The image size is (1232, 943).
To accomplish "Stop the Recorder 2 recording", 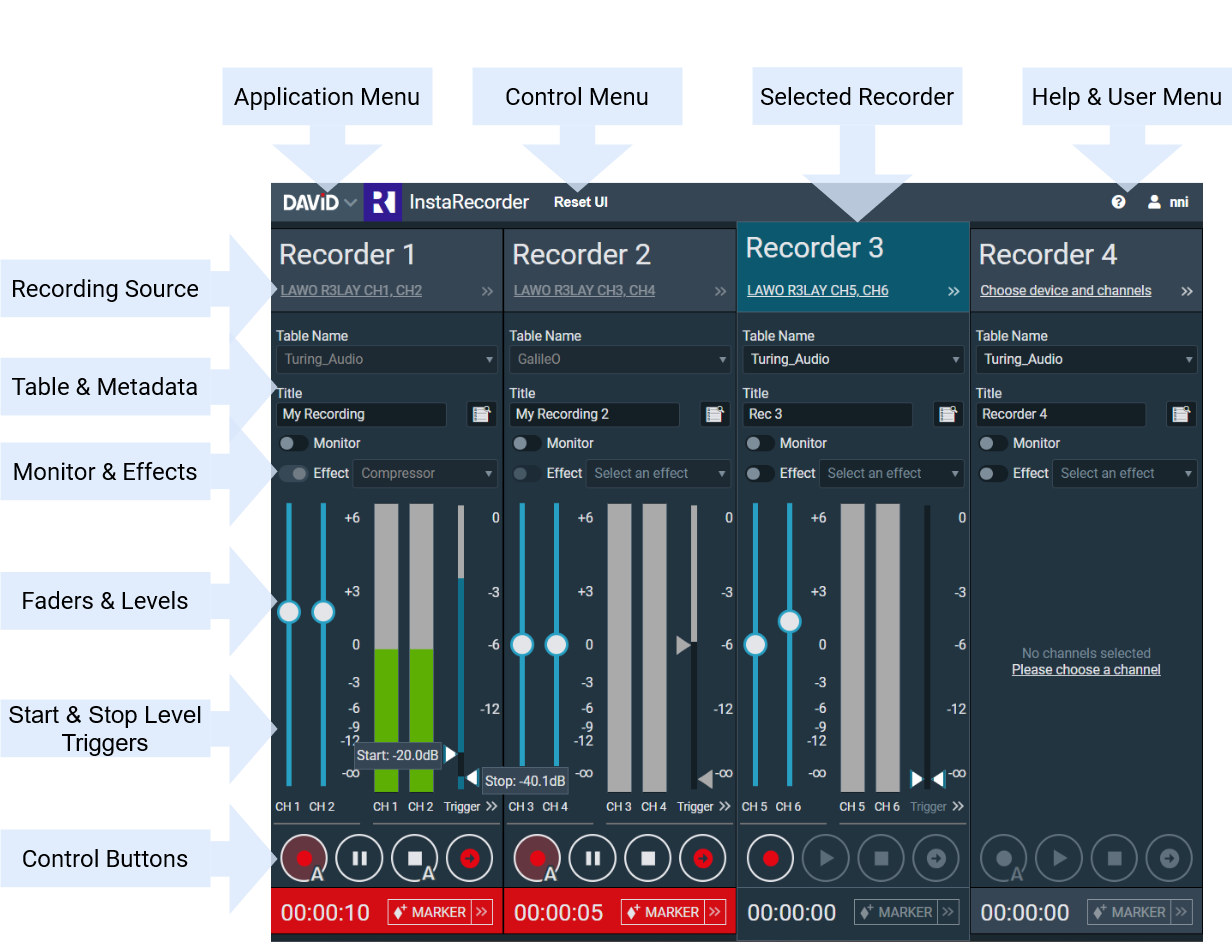I will click(x=648, y=858).
